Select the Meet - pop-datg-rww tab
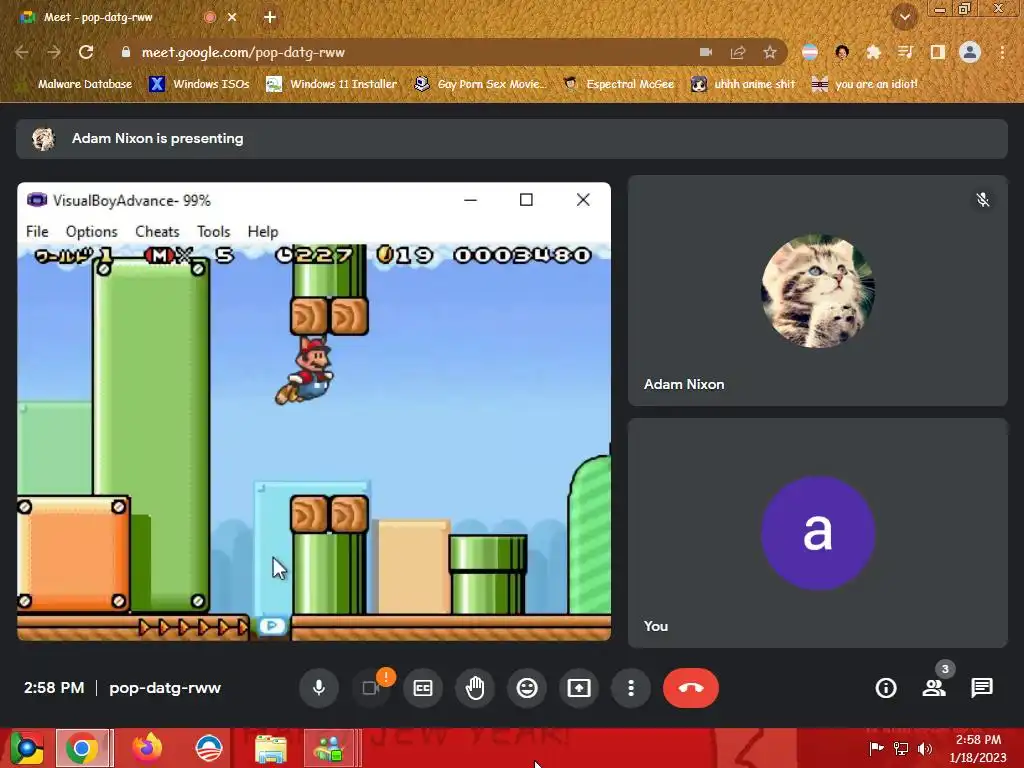Viewport: 1024px width, 768px height. pyautogui.click(x=98, y=18)
